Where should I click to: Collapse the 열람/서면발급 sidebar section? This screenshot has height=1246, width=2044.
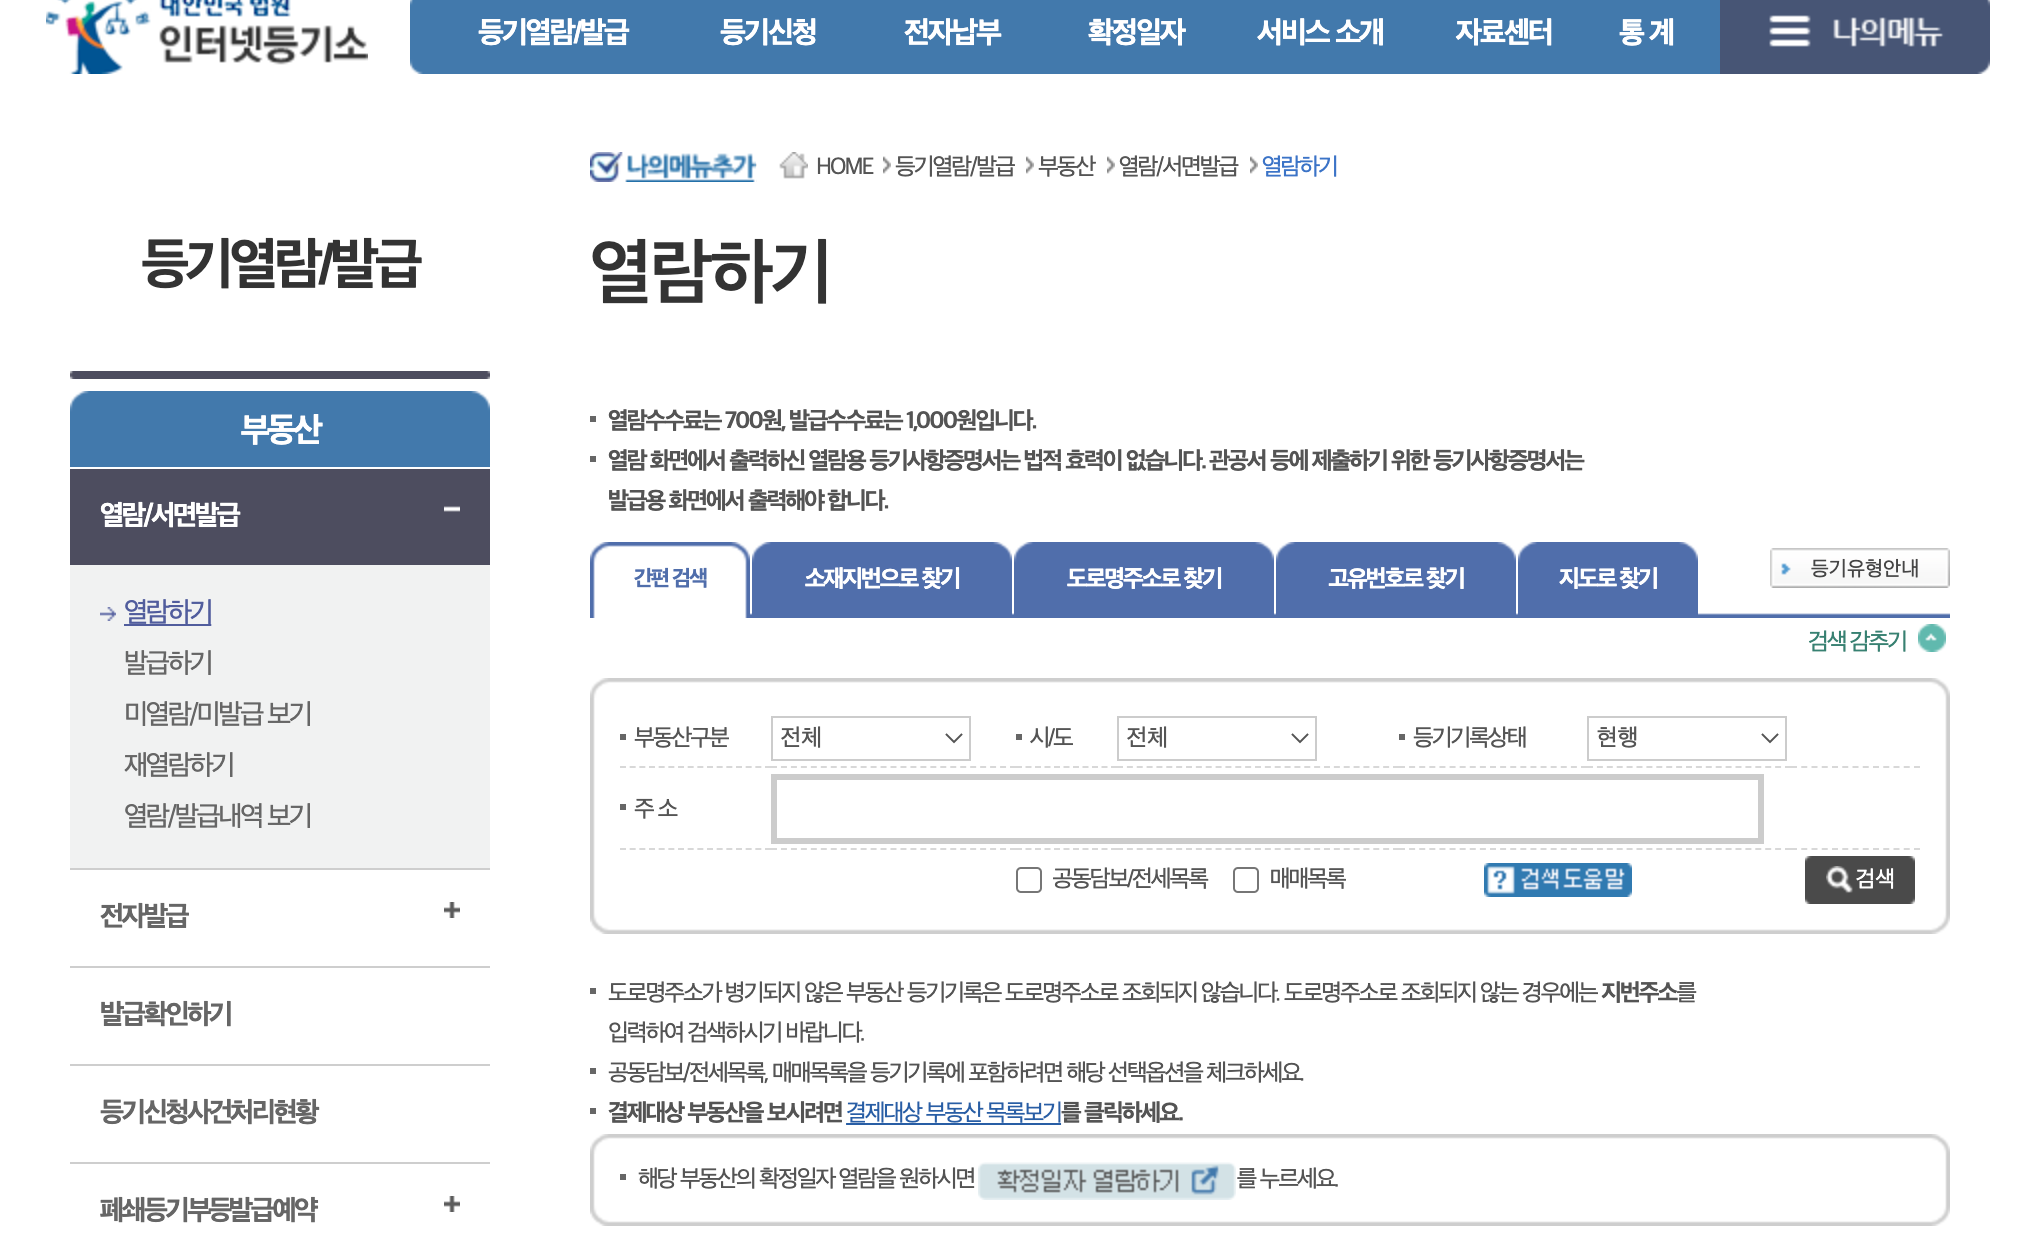[452, 510]
